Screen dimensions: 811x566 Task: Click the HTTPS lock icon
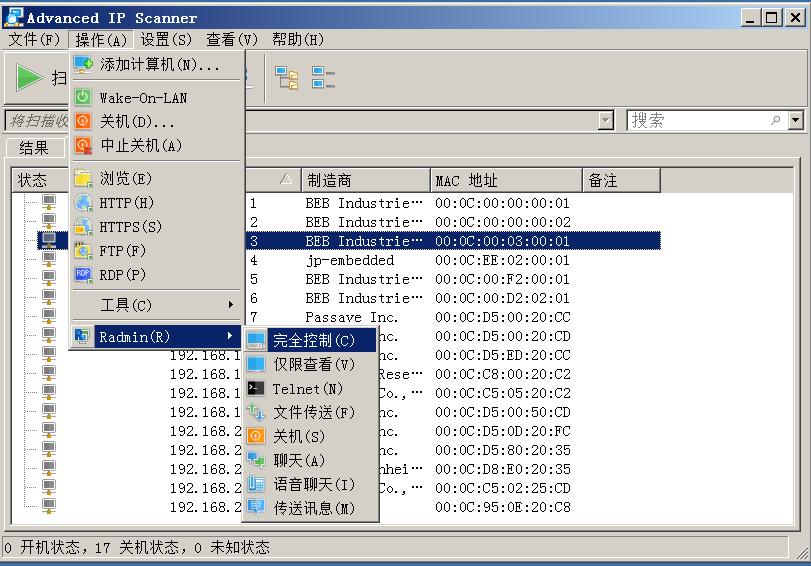83,227
